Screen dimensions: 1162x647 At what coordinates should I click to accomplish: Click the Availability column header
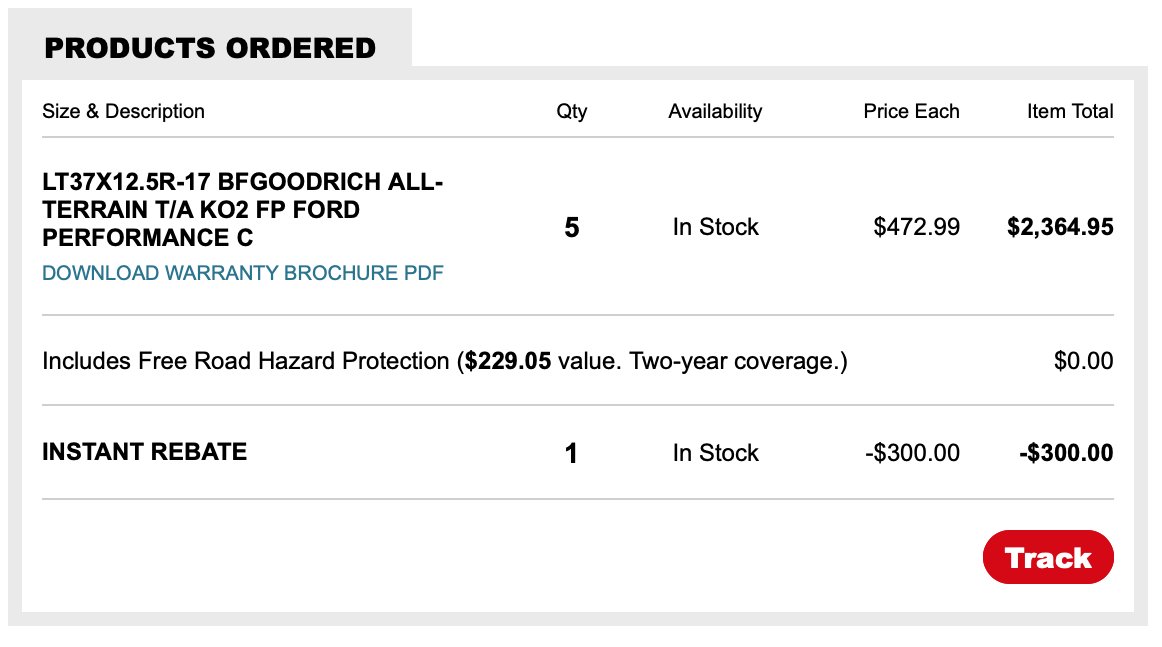tap(715, 111)
